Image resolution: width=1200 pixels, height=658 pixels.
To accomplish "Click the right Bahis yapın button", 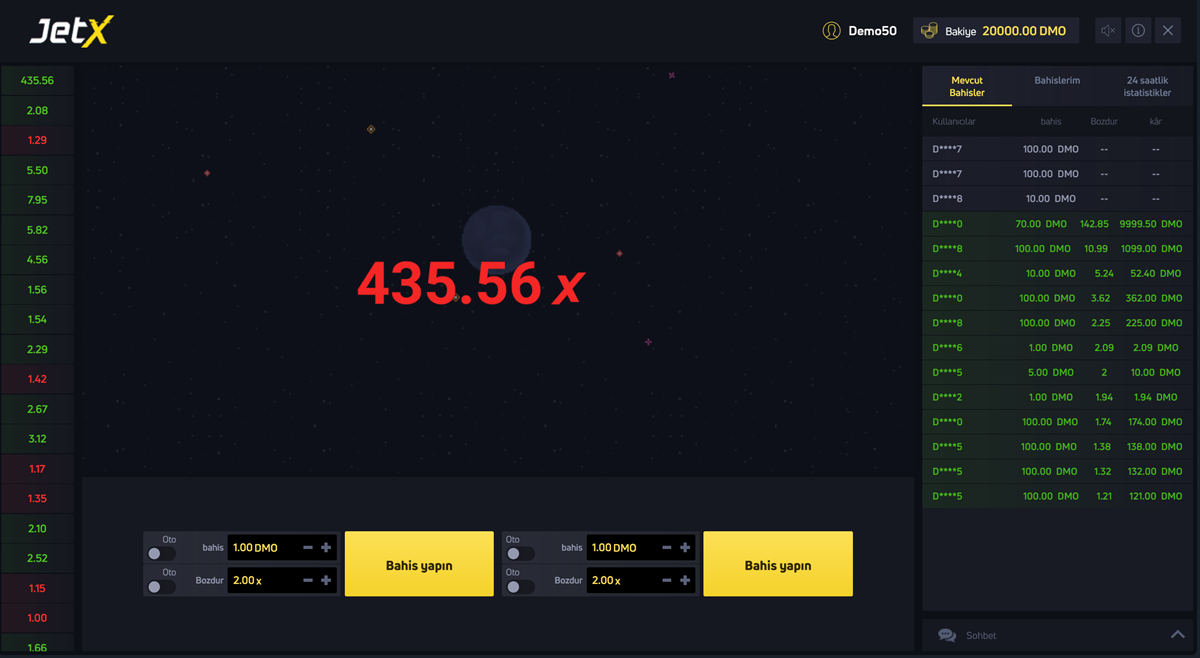I will pyautogui.click(x=777, y=564).
